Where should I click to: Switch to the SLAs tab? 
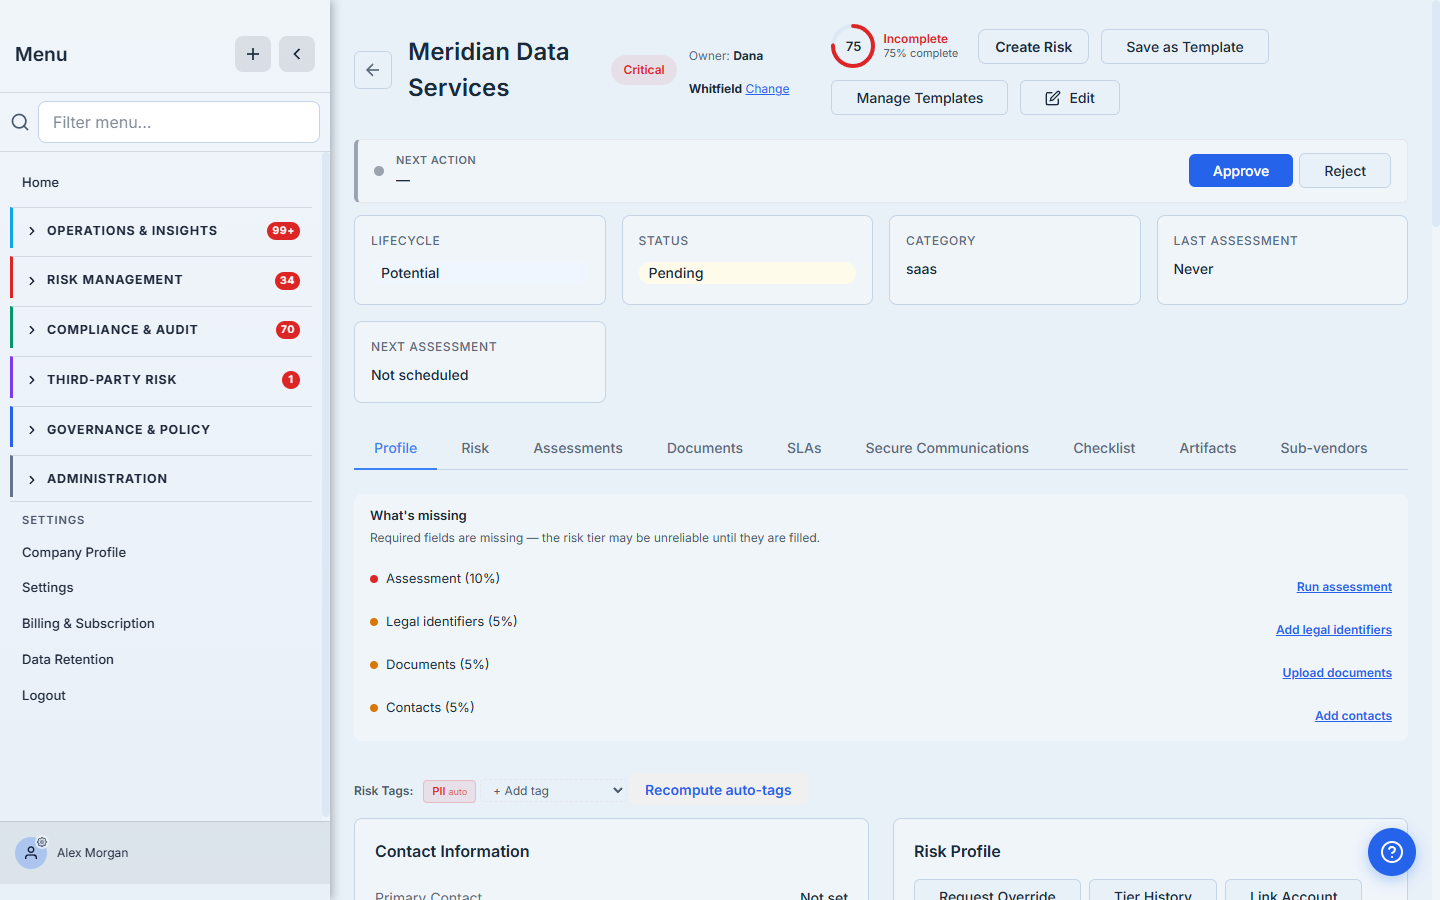(x=804, y=448)
